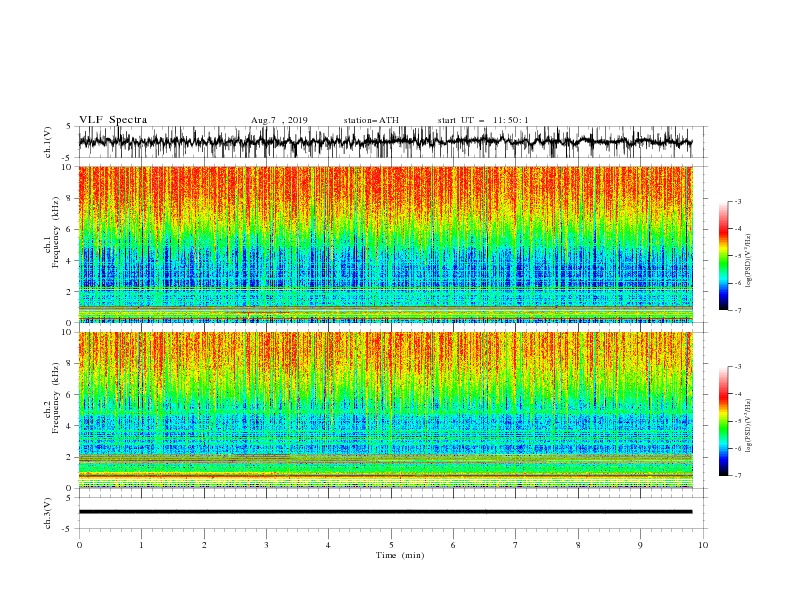Click the ch.1(V) waveform tick label "5"
The image size is (792, 612).
coord(70,126)
